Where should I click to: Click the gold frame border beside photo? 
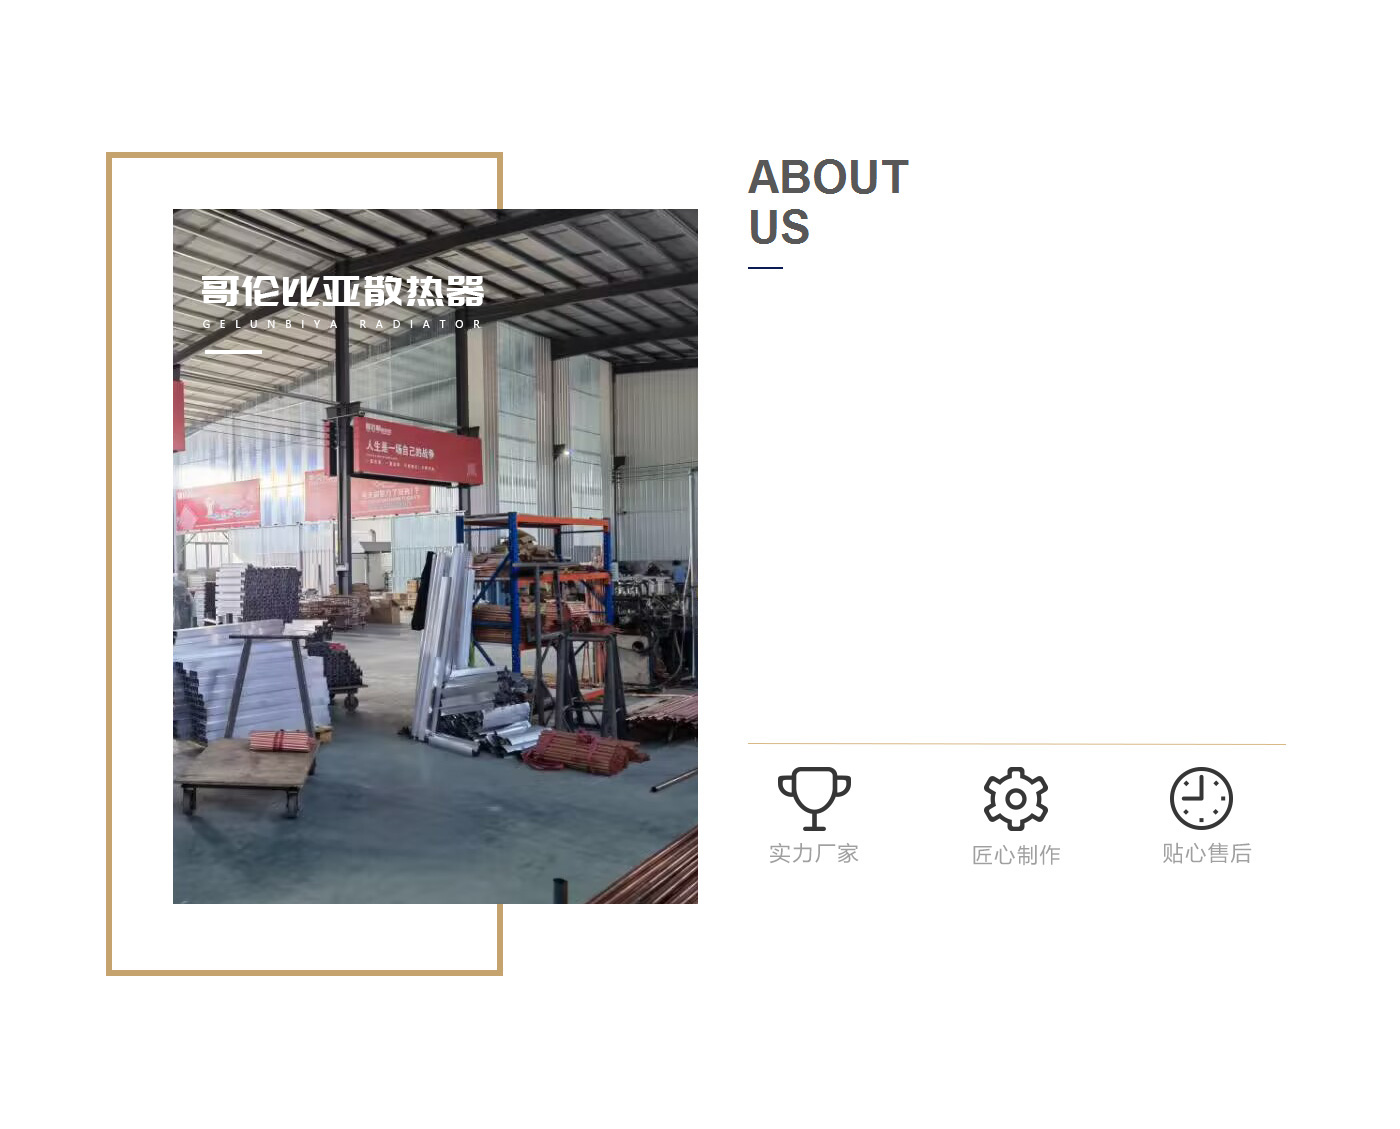coord(109,563)
